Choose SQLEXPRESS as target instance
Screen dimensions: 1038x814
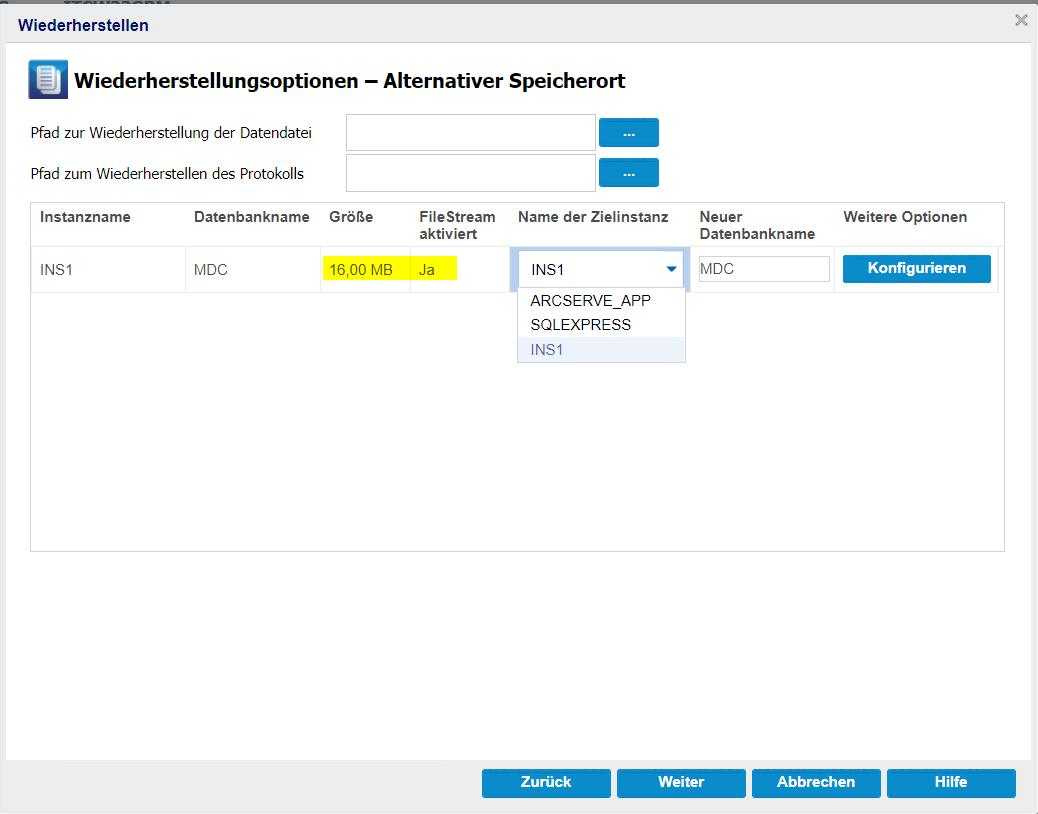[x=580, y=325]
